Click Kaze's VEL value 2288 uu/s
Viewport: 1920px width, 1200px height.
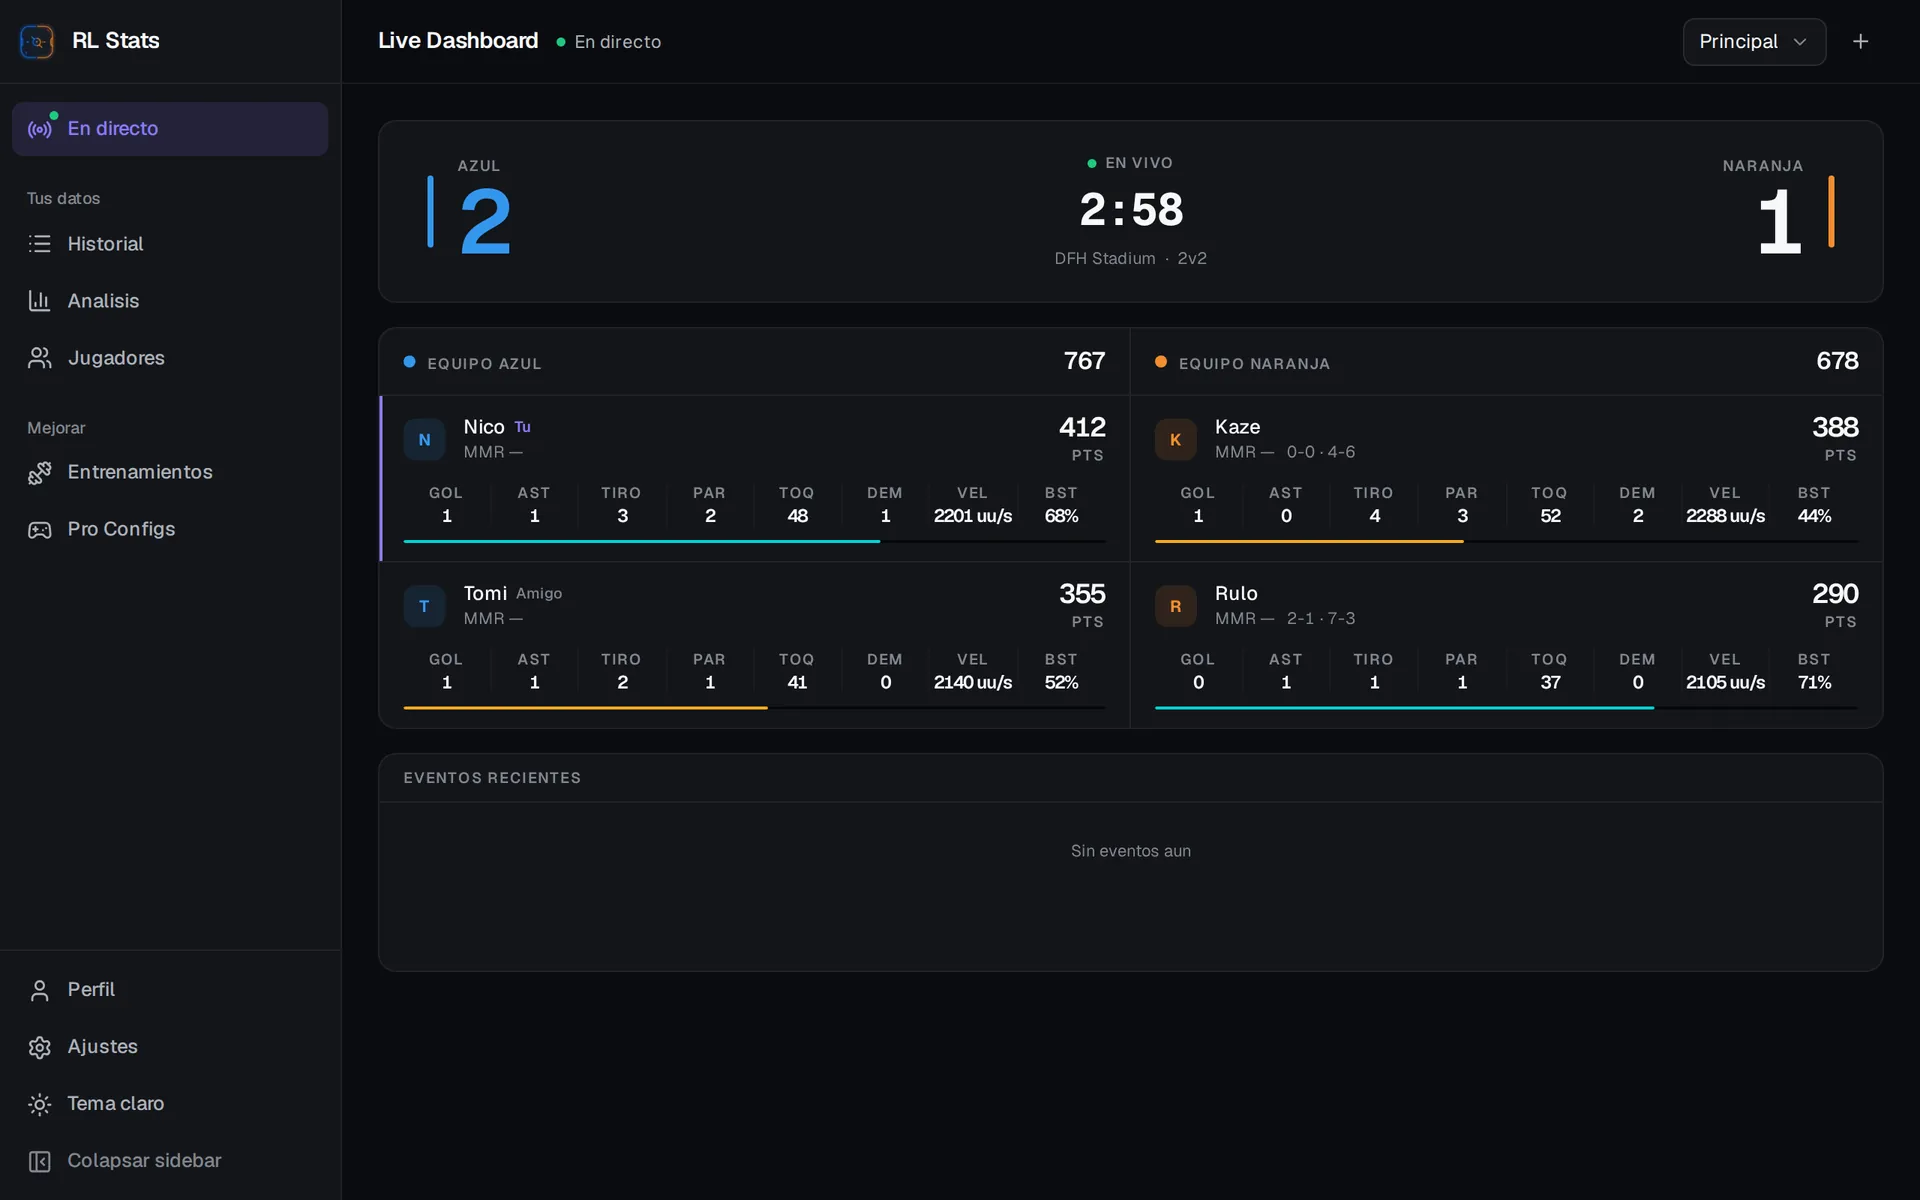[x=1725, y=516]
